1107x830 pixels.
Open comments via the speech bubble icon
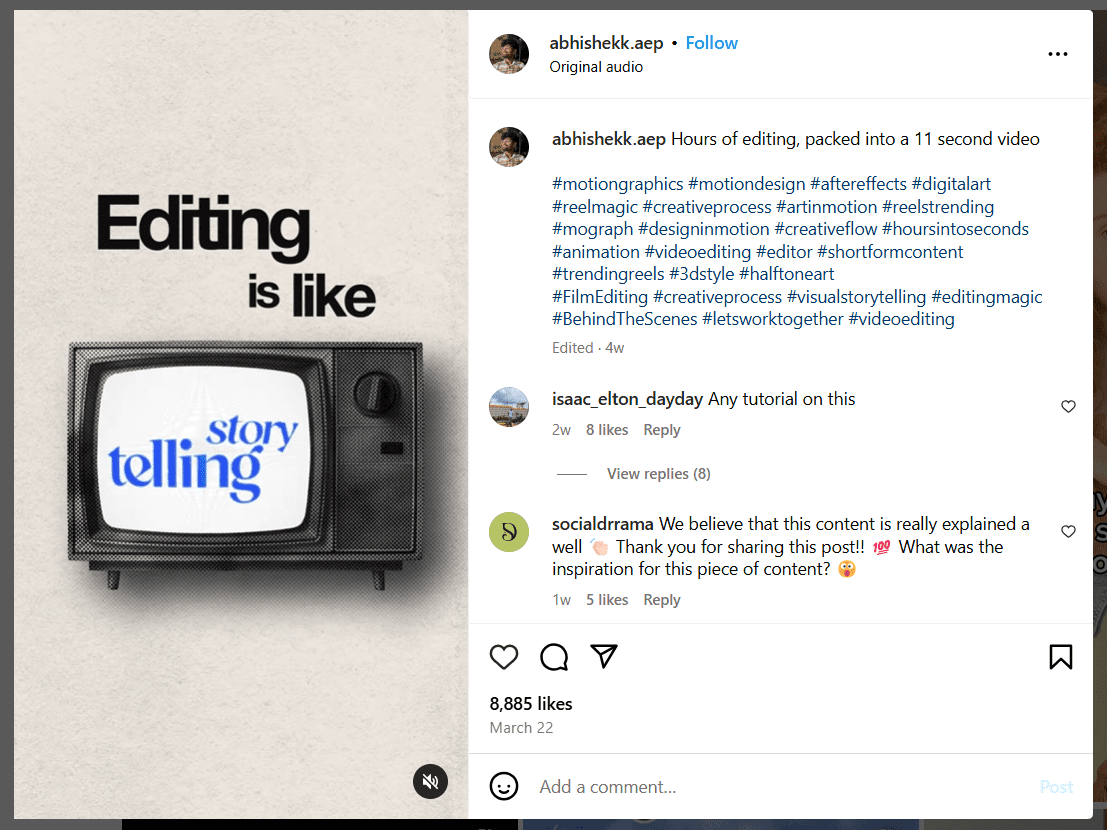coord(554,657)
